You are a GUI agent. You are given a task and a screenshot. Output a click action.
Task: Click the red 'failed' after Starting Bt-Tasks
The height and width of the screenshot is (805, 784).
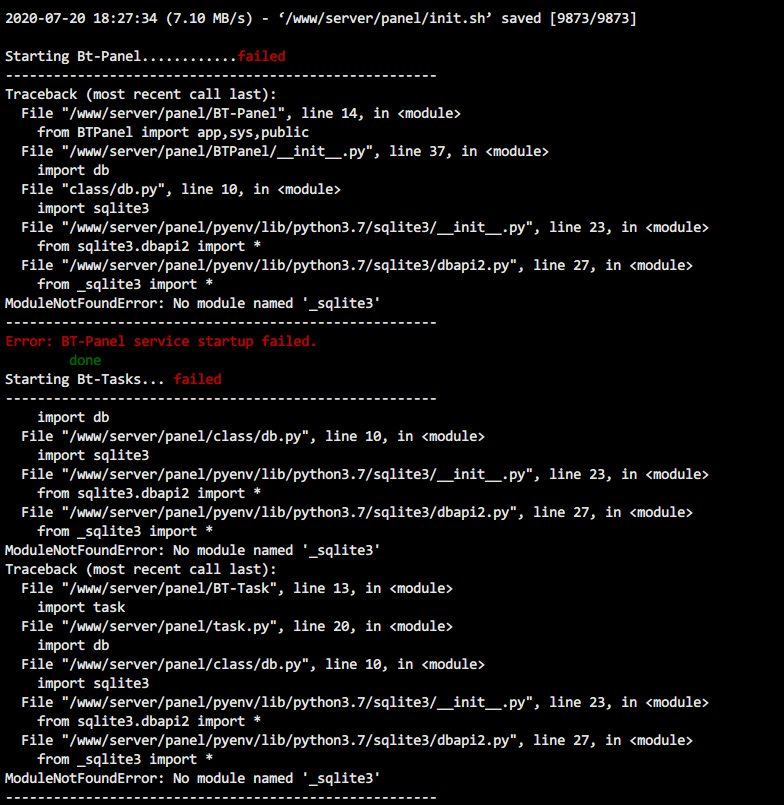pyautogui.click(x=197, y=379)
